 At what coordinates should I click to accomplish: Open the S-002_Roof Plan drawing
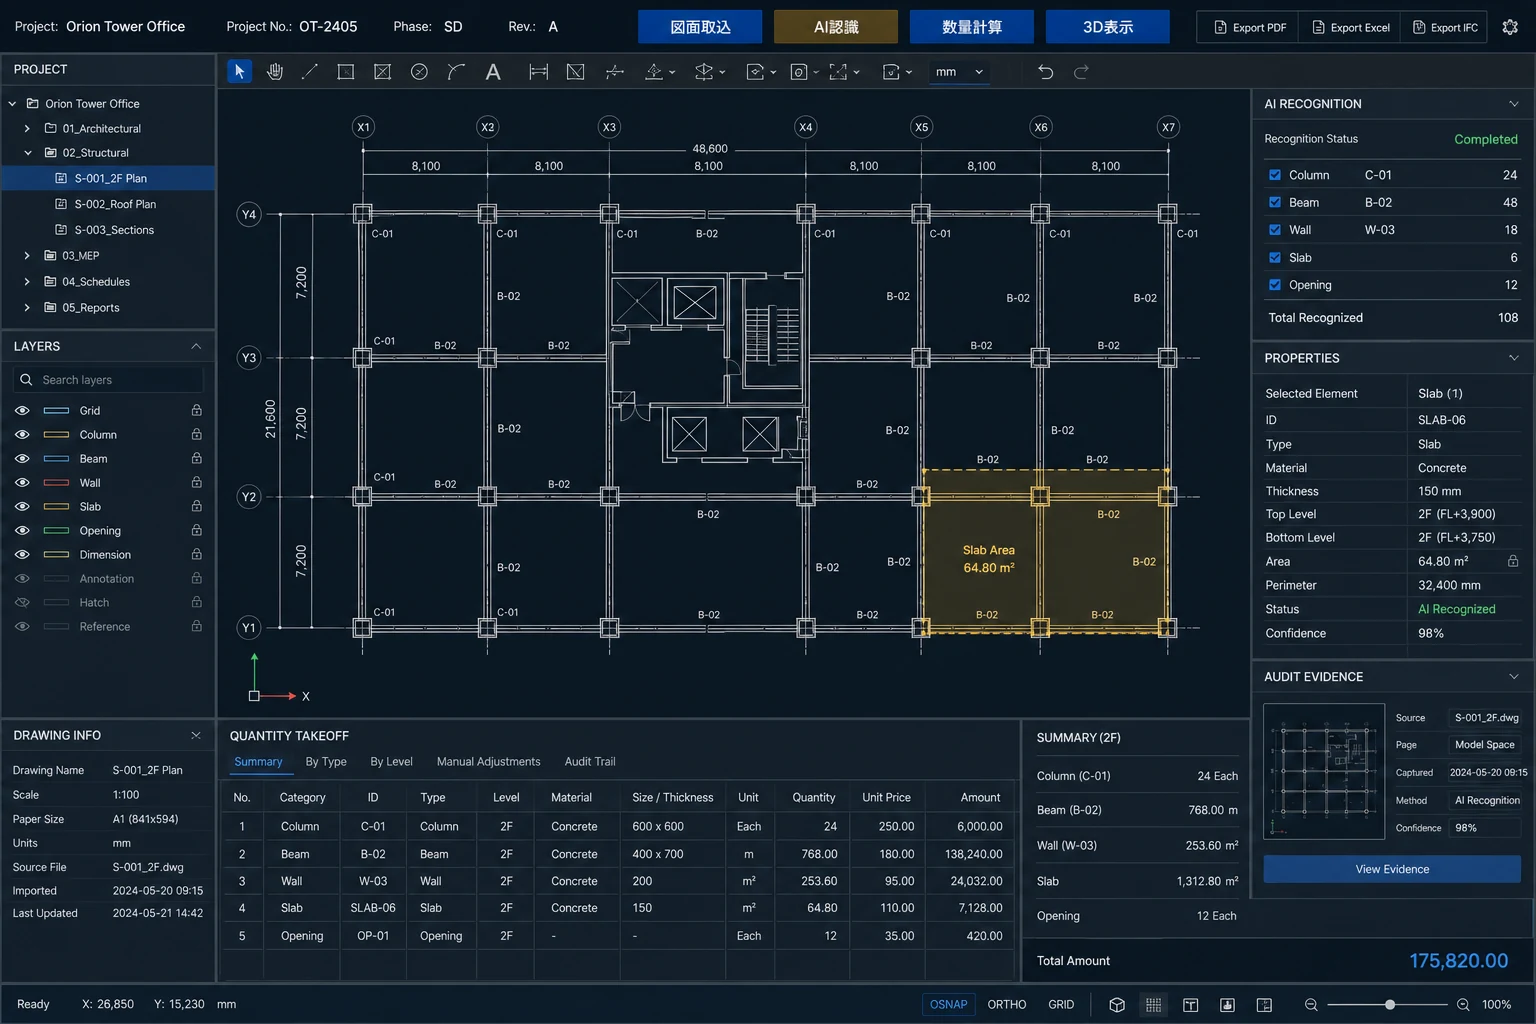coord(114,204)
